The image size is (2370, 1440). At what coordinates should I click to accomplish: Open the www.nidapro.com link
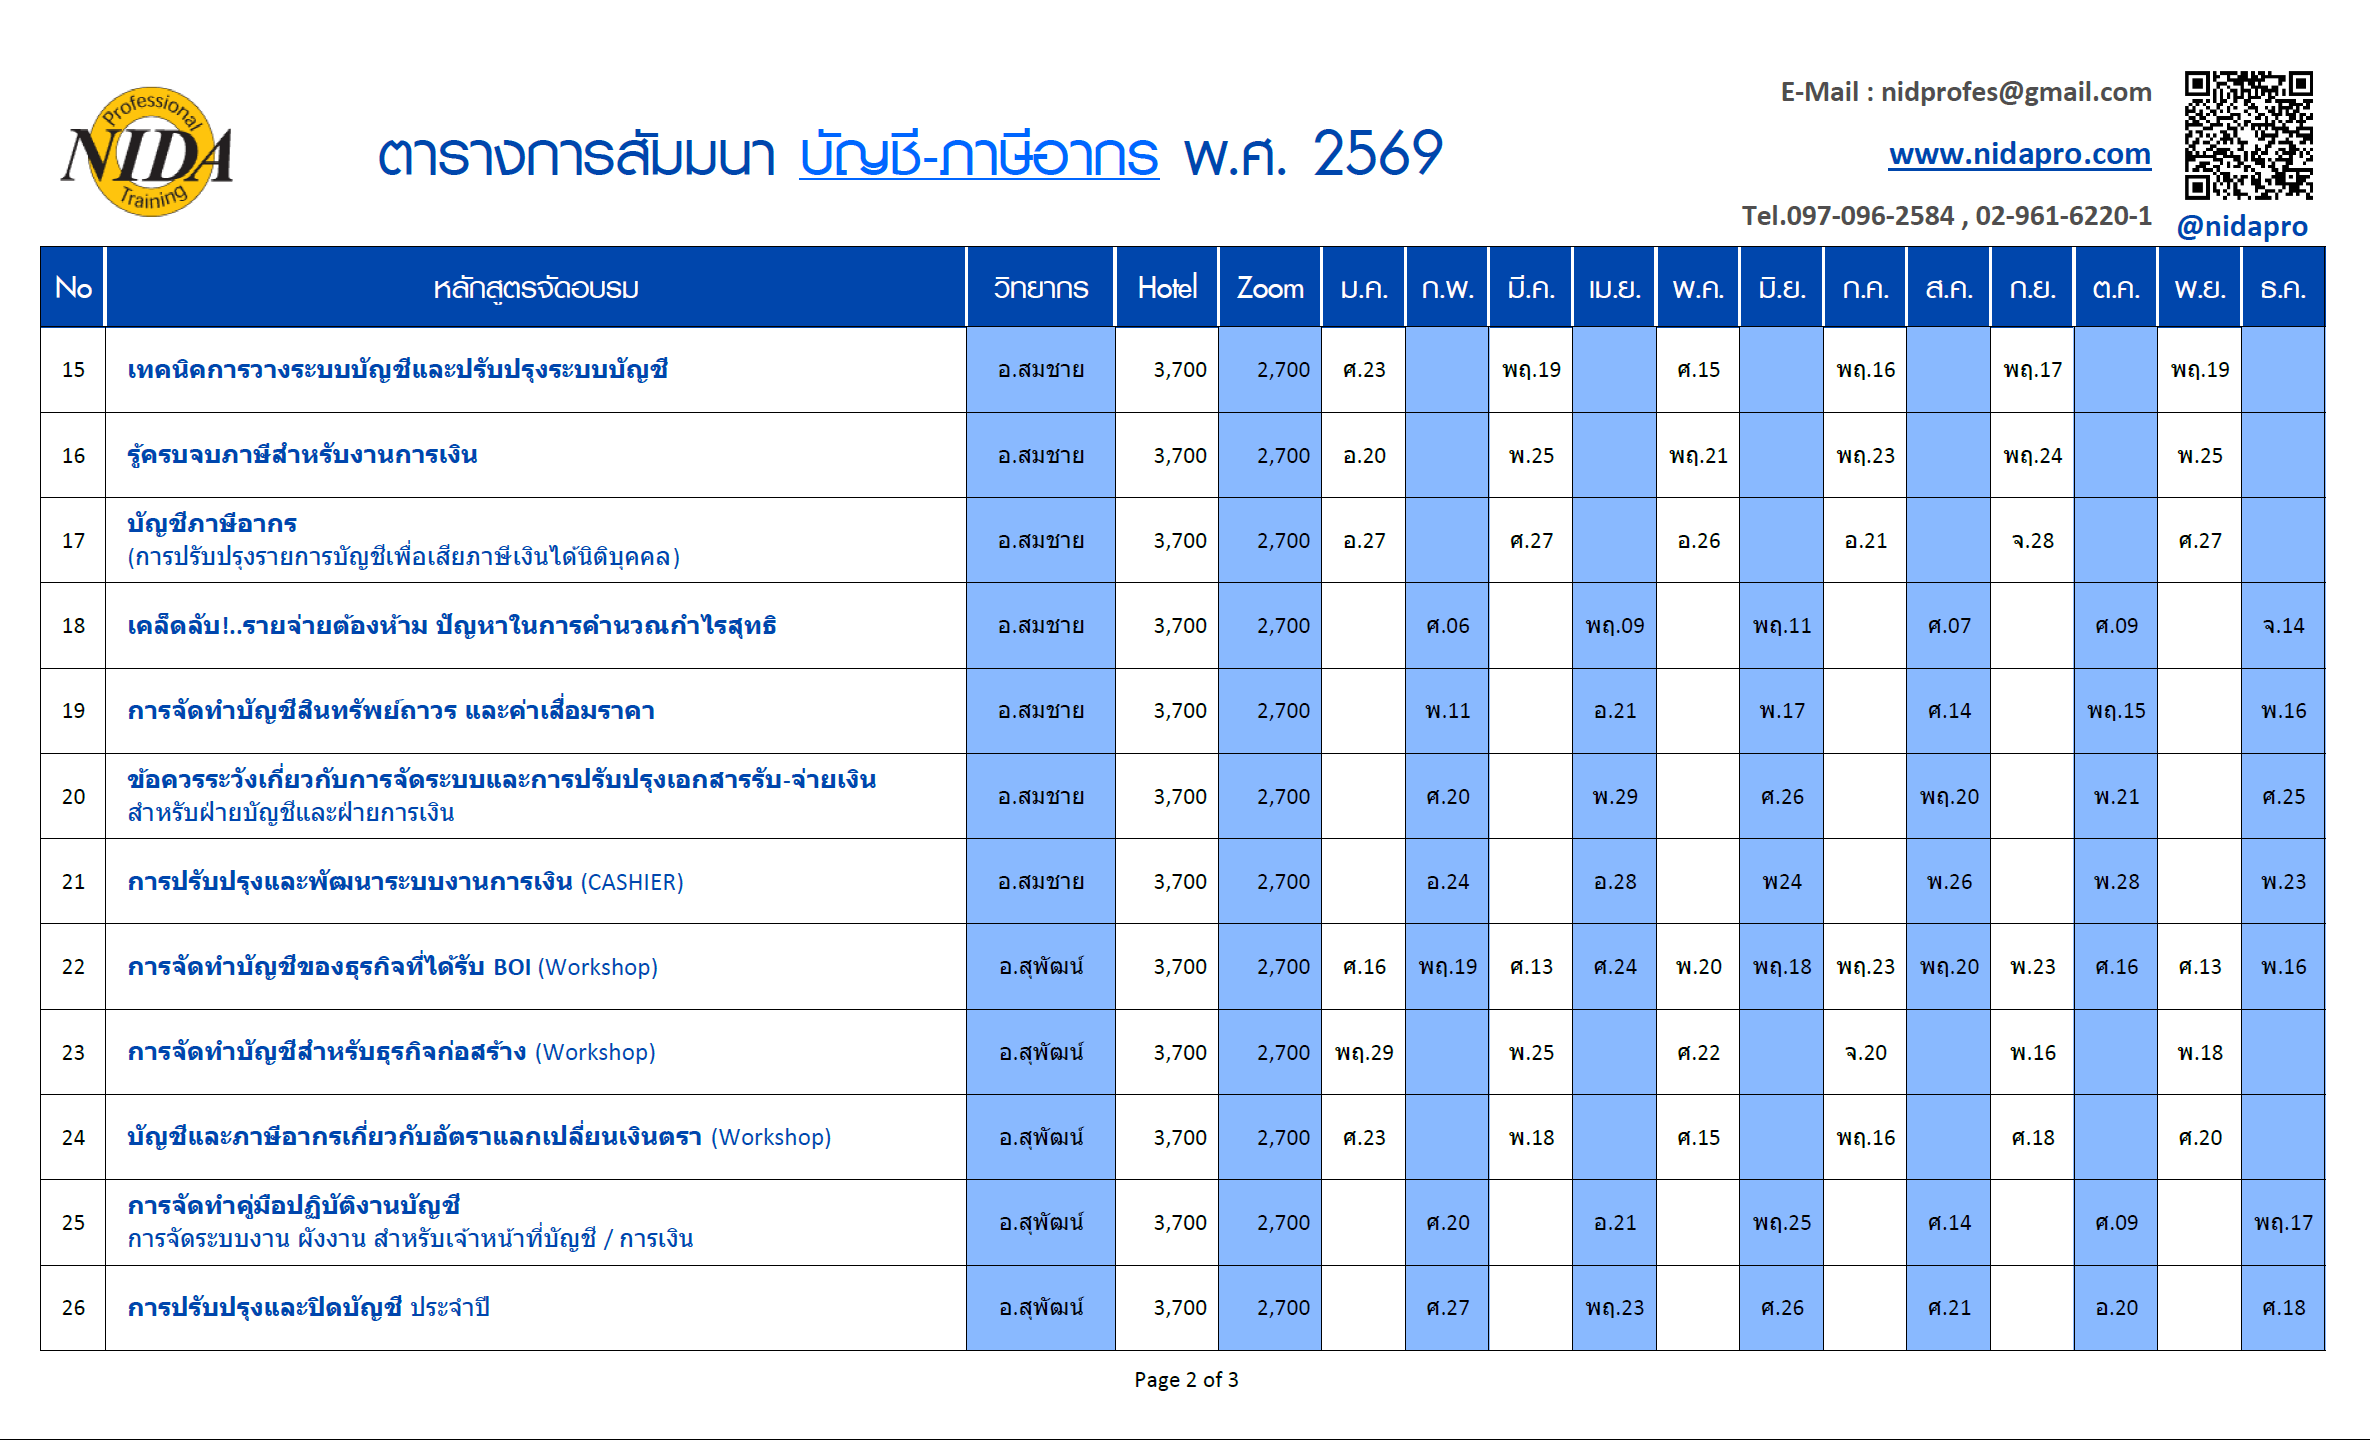pos(2019,154)
